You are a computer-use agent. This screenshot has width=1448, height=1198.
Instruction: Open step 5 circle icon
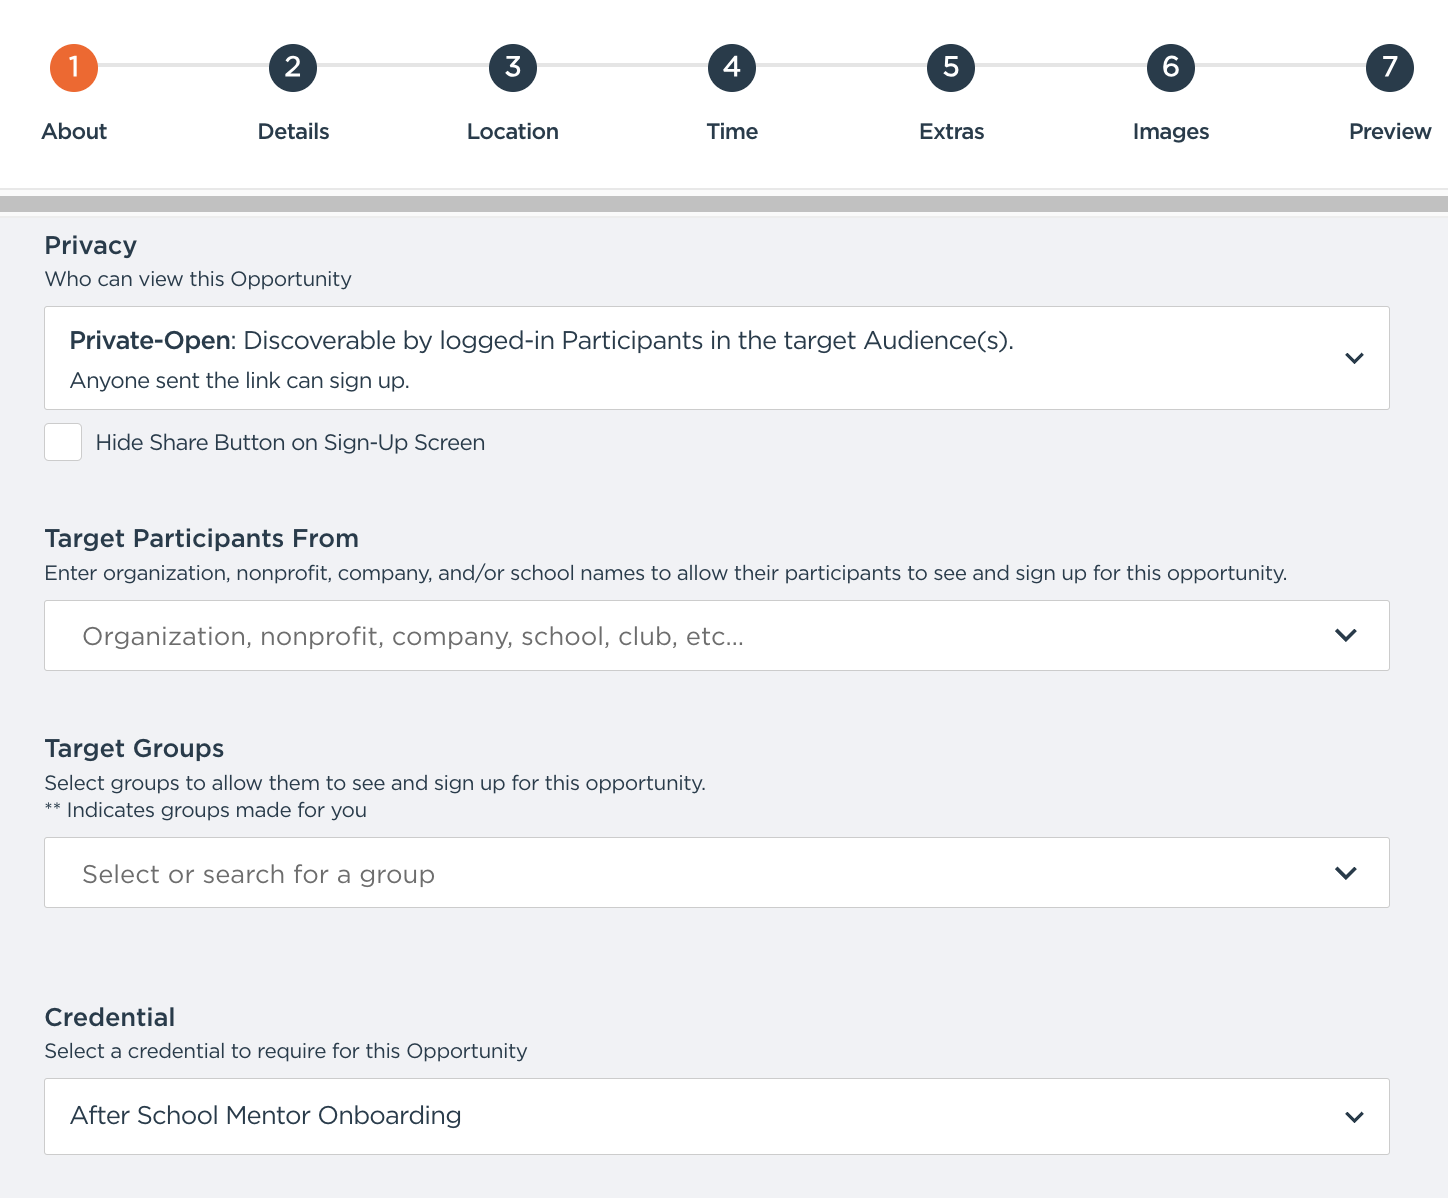pyautogui.click(x=951, y=68)
